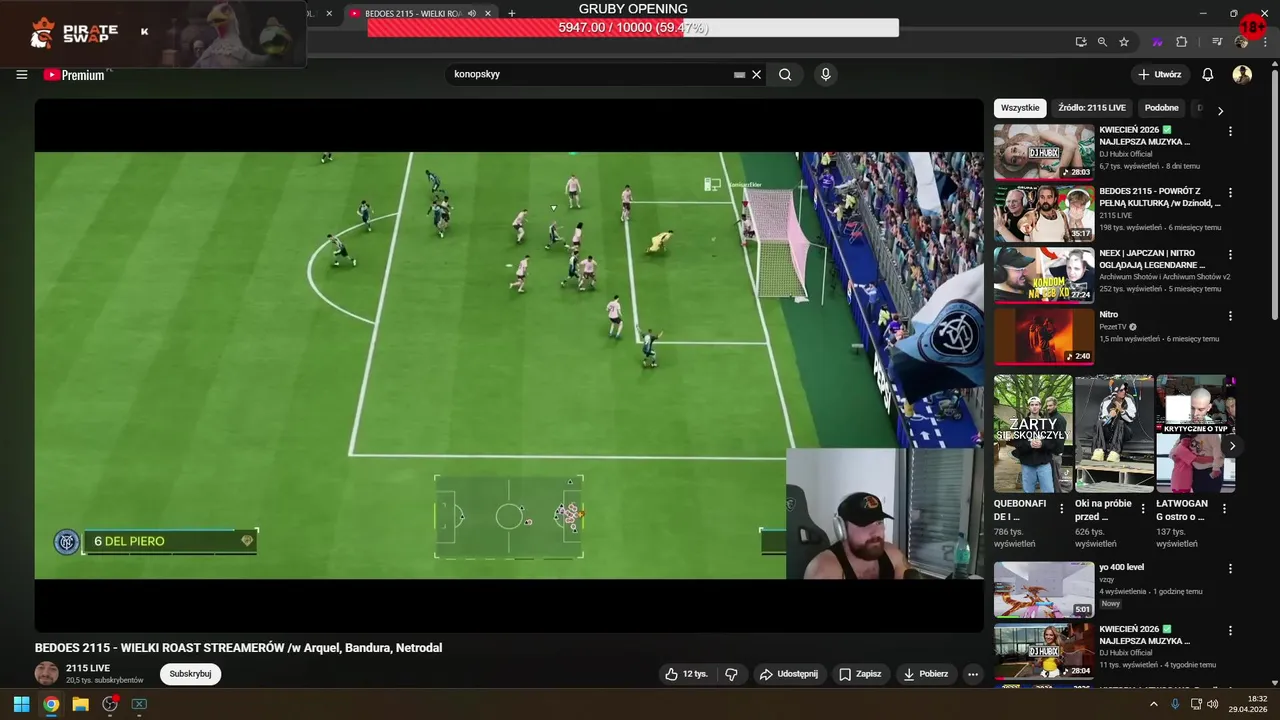Viewport: 1280px width, 720px height.
Task: Open the purple extension icon
Action: pyautogui.click(x=1158, y=42)
